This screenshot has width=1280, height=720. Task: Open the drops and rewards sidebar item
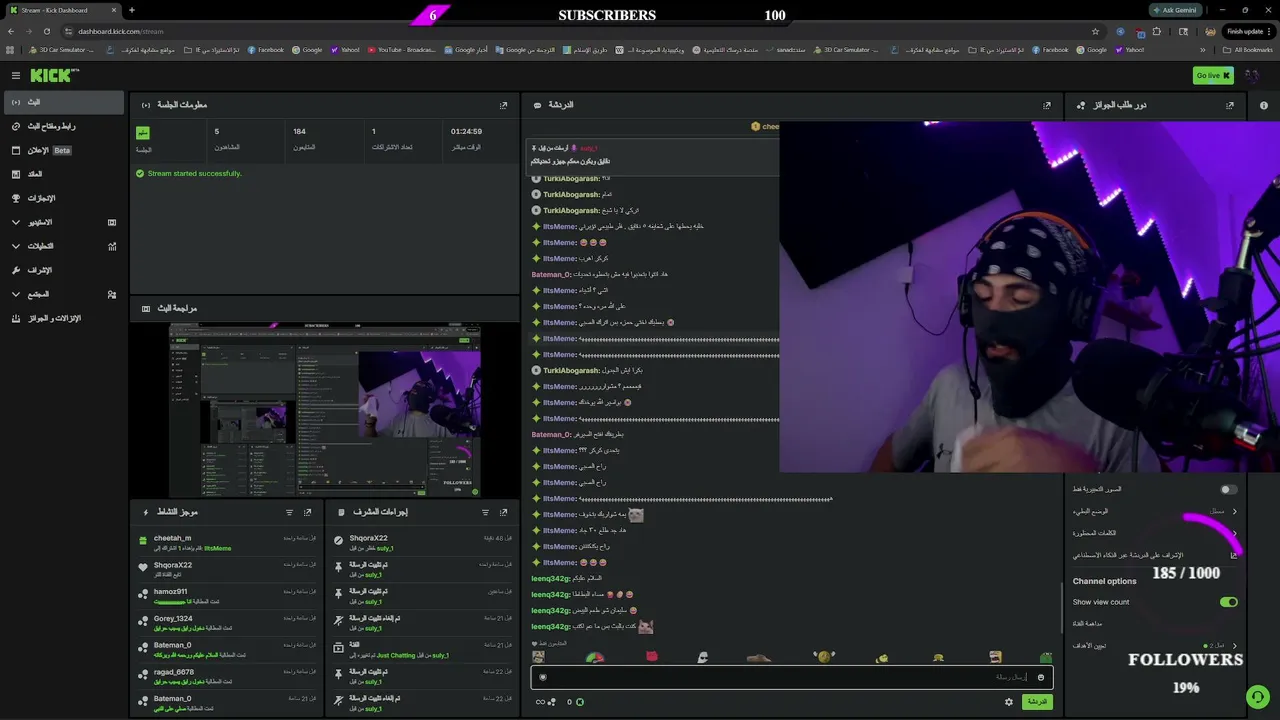click(64, 318)
